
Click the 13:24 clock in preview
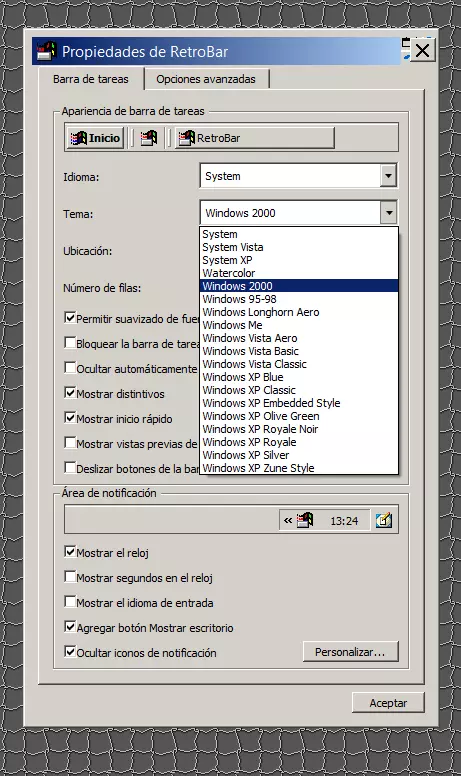[344, 521]
